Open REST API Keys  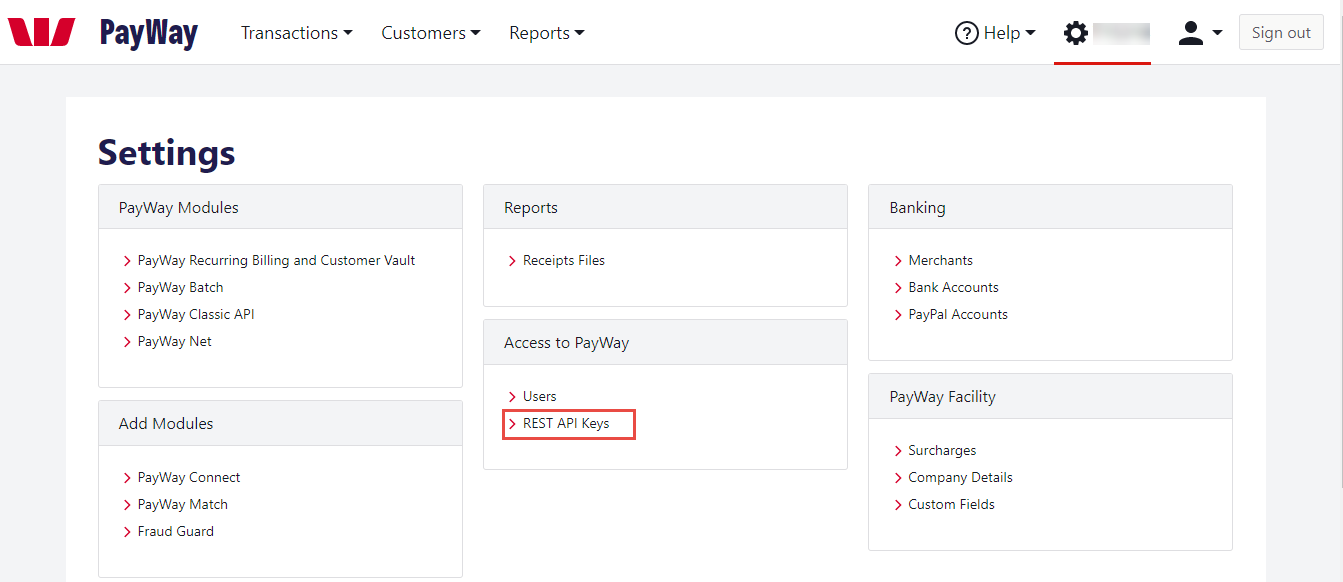[x=566, y=423]
